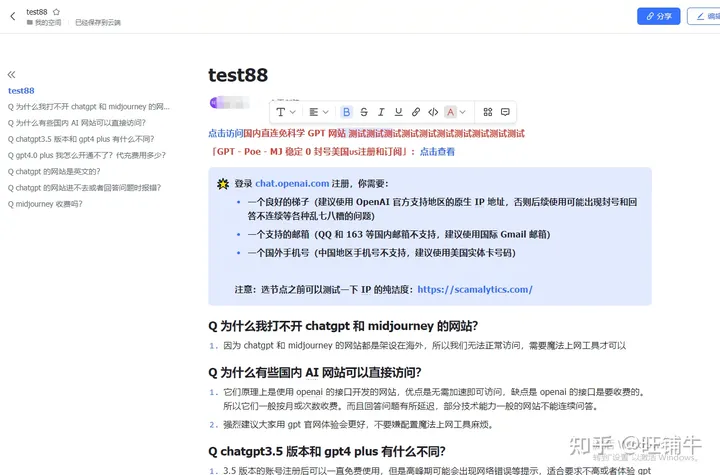Toggle bold formatting
720x475 pixels.
(347, 112)
